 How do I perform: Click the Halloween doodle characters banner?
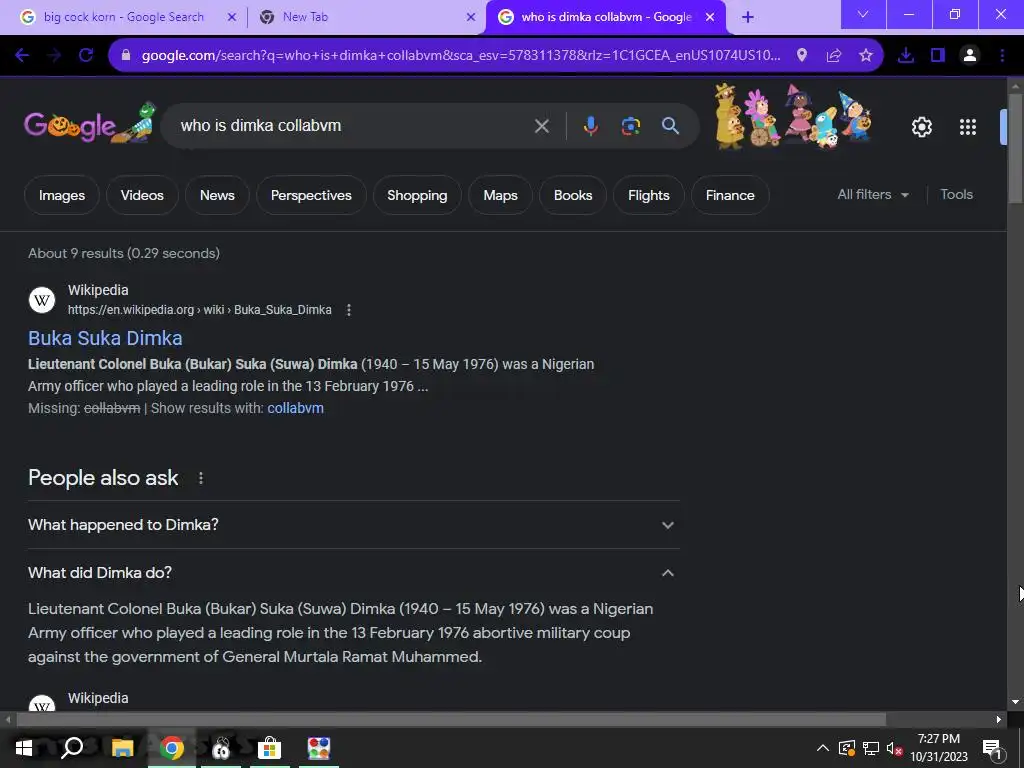pyautogui.click(x=793, y=118)
